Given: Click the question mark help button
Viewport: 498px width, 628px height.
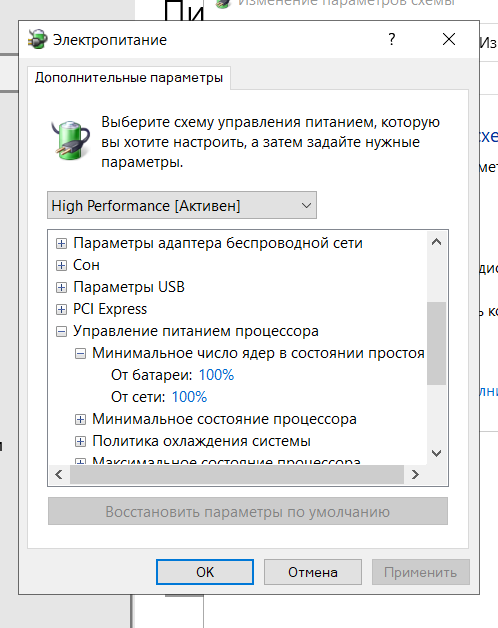Looking at the screenshot, I should click(x=391, y=39).
